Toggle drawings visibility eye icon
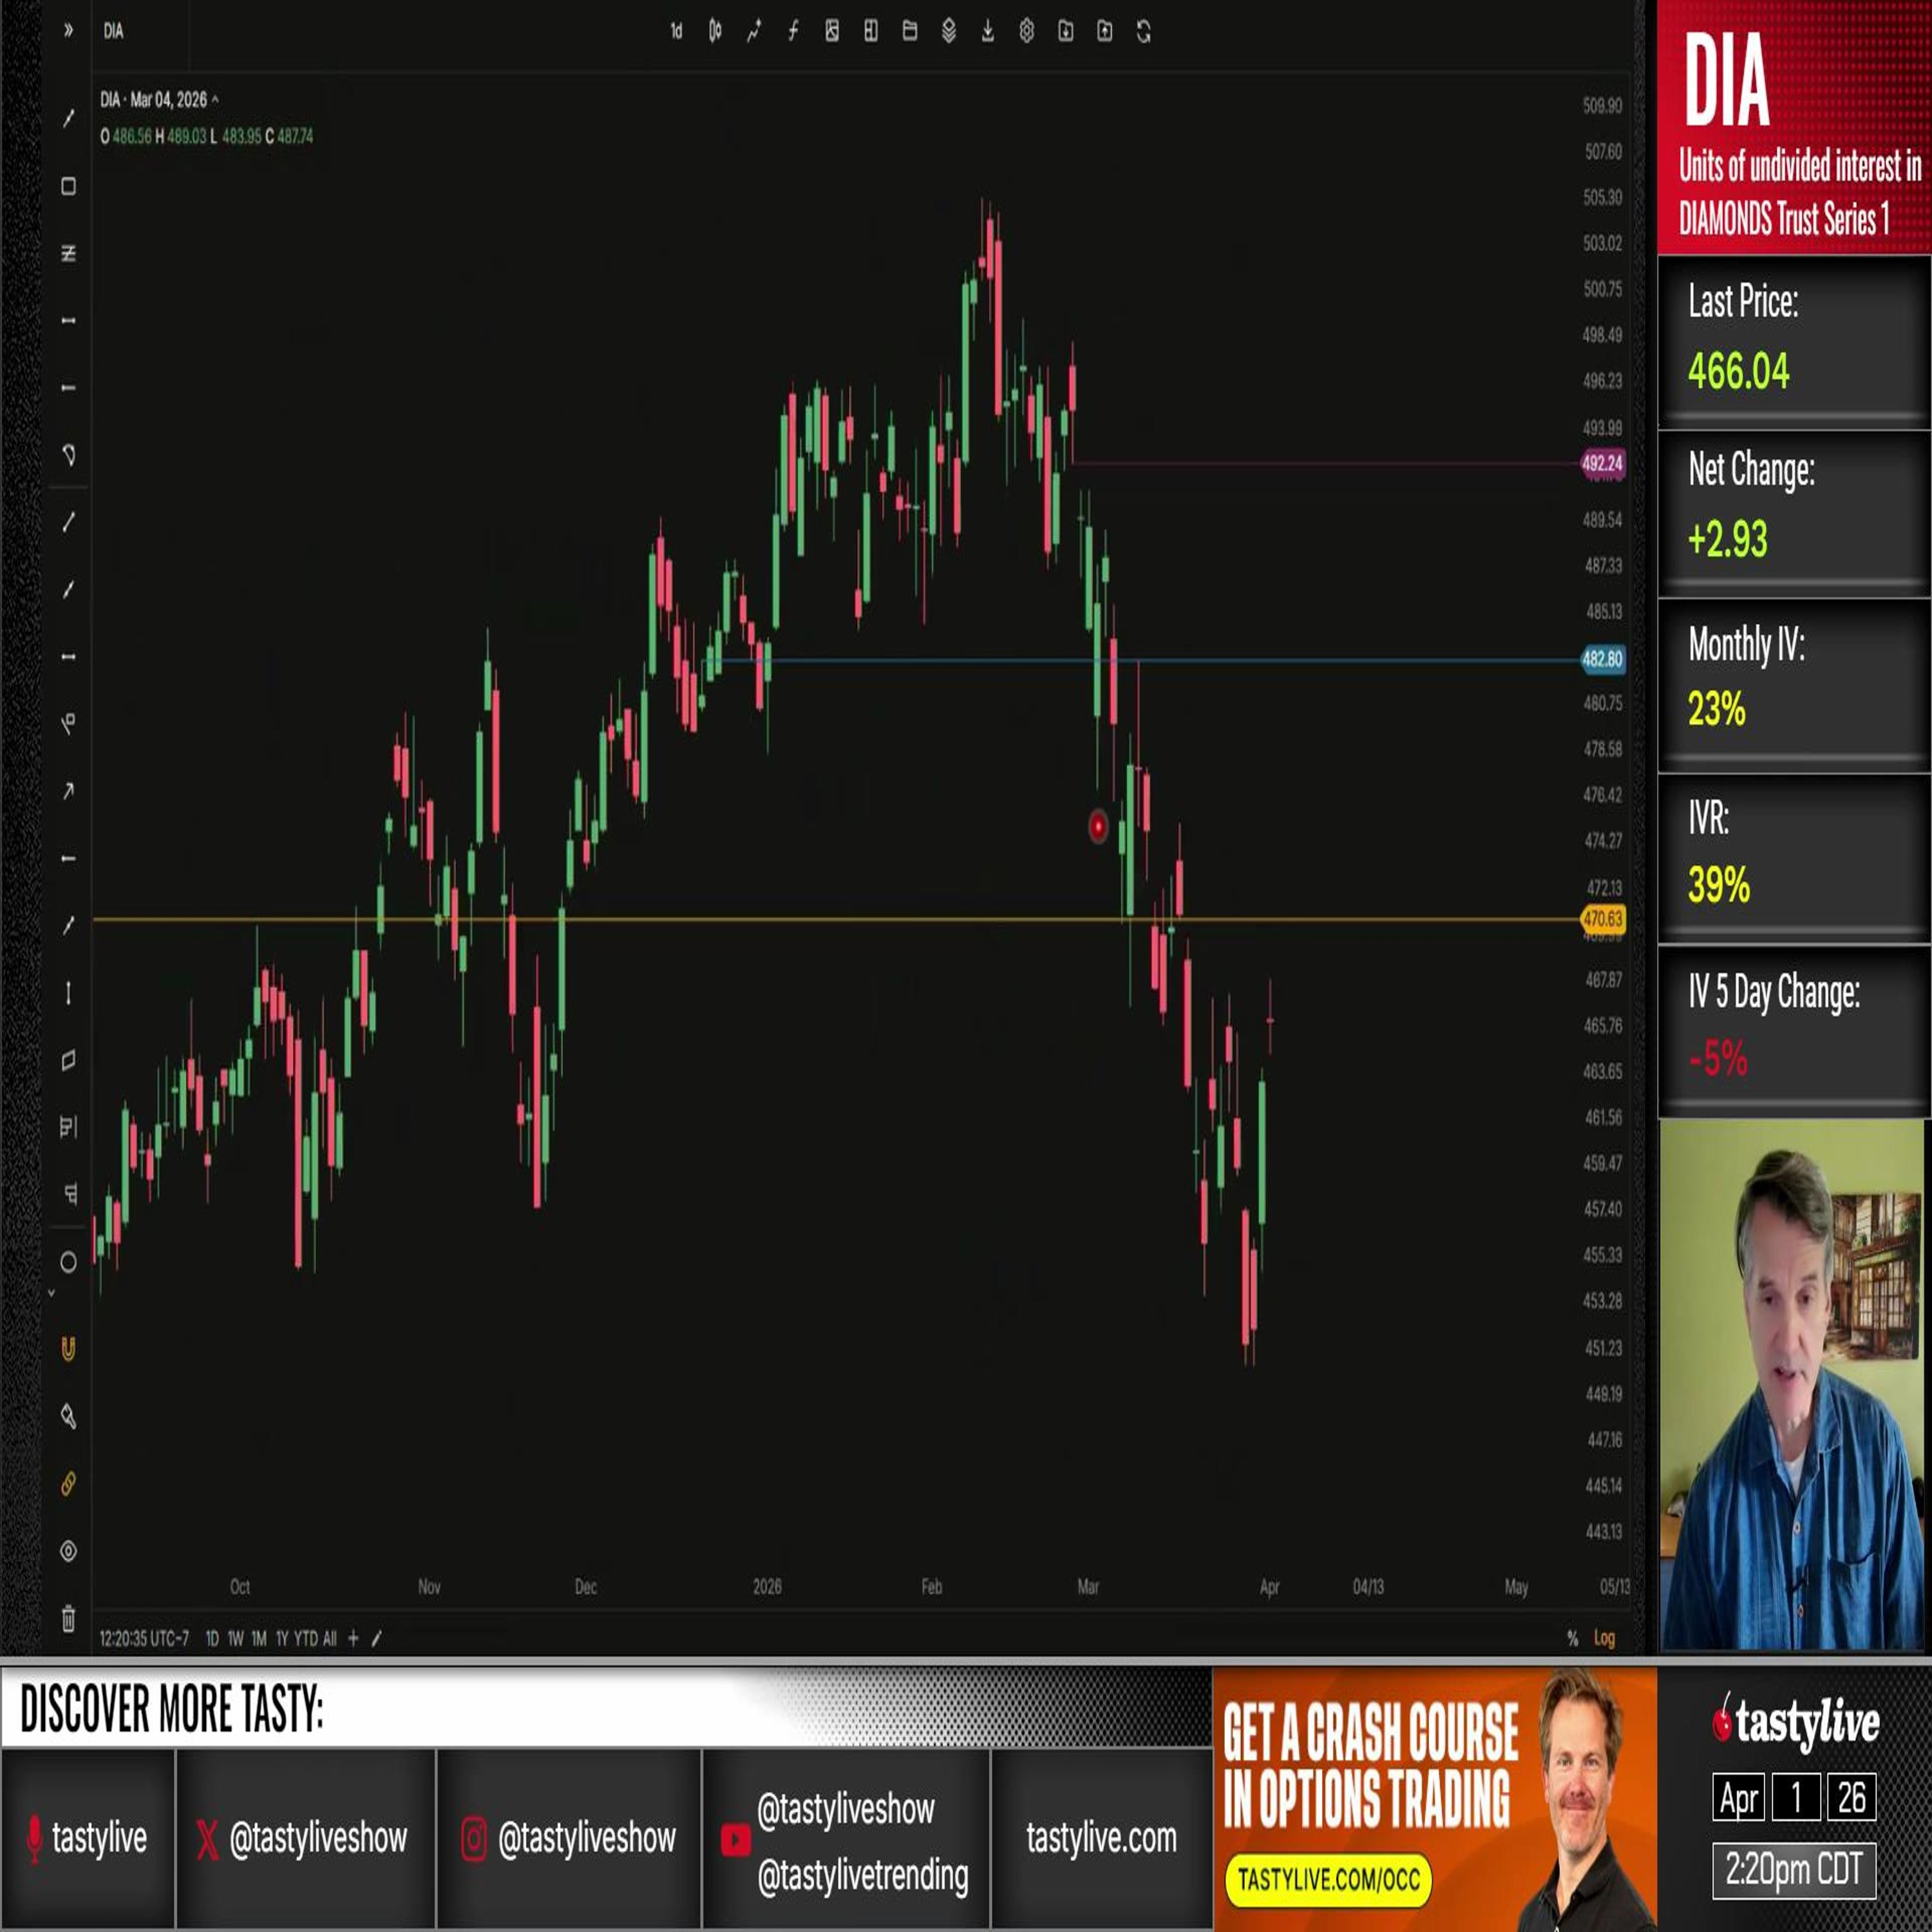Image resolution: width=1932 pixels, height=1932 pixels. 68,1551
